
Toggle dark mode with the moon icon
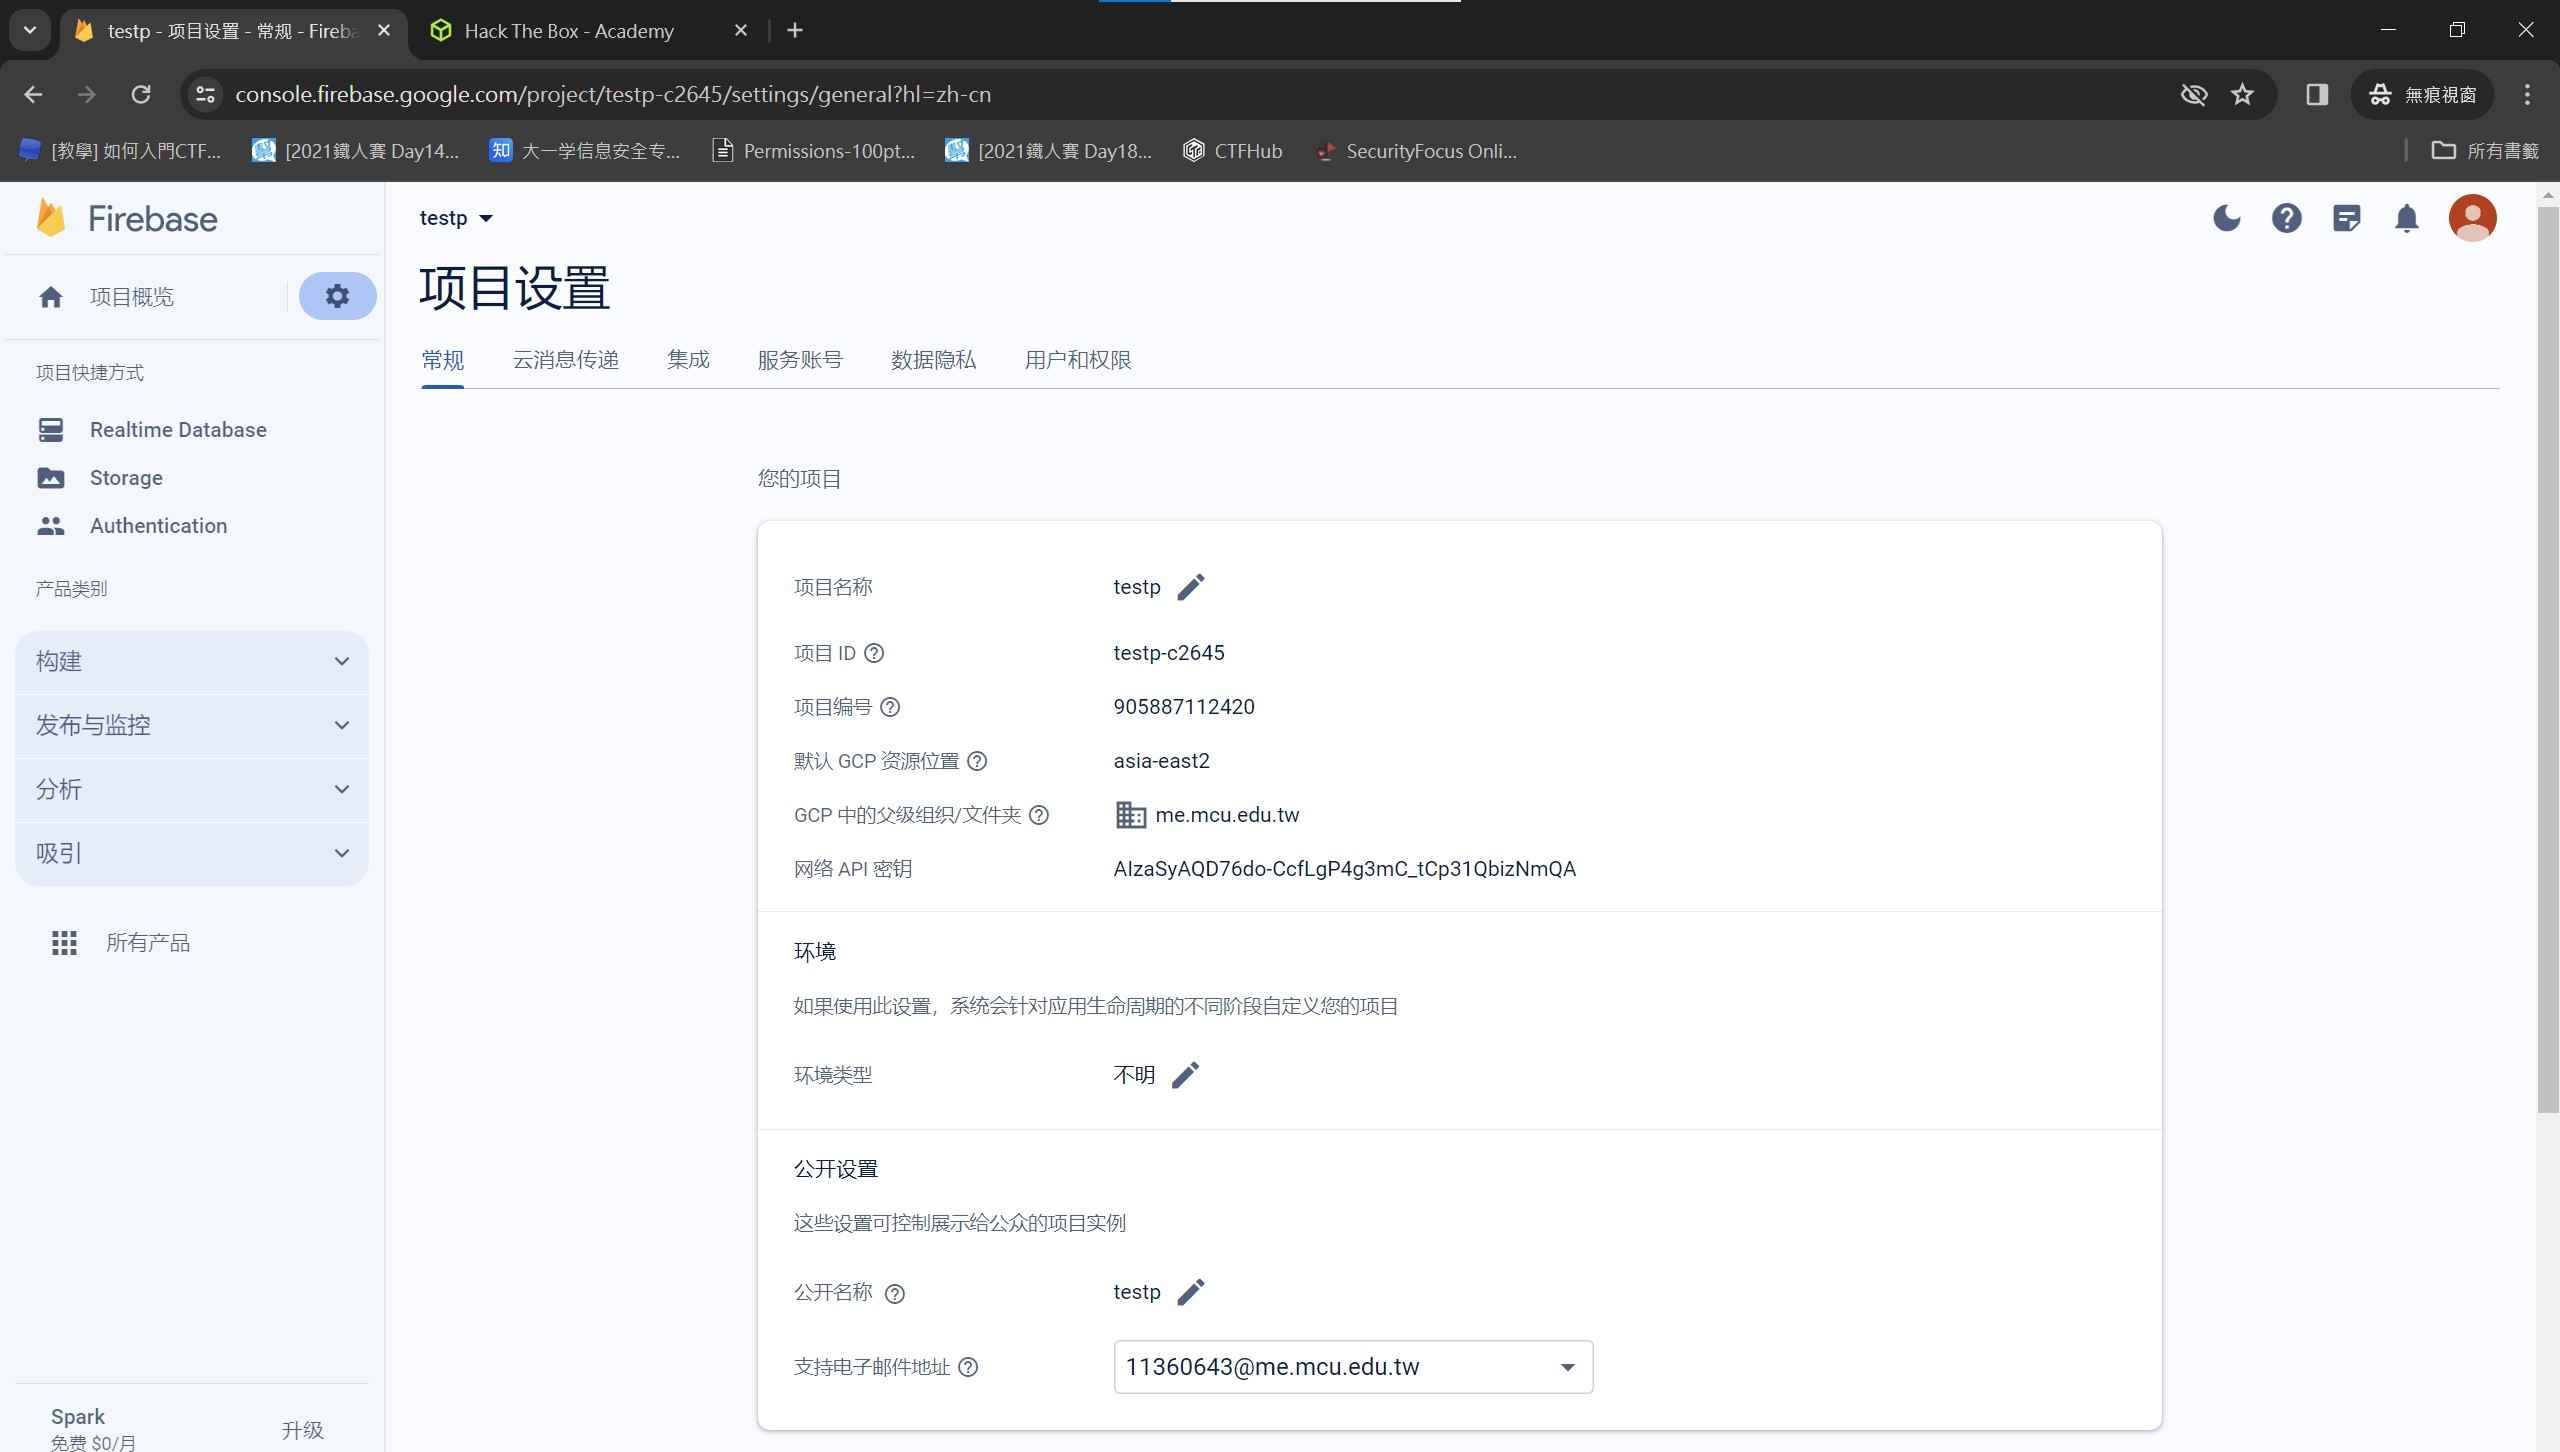[2226, 218]
